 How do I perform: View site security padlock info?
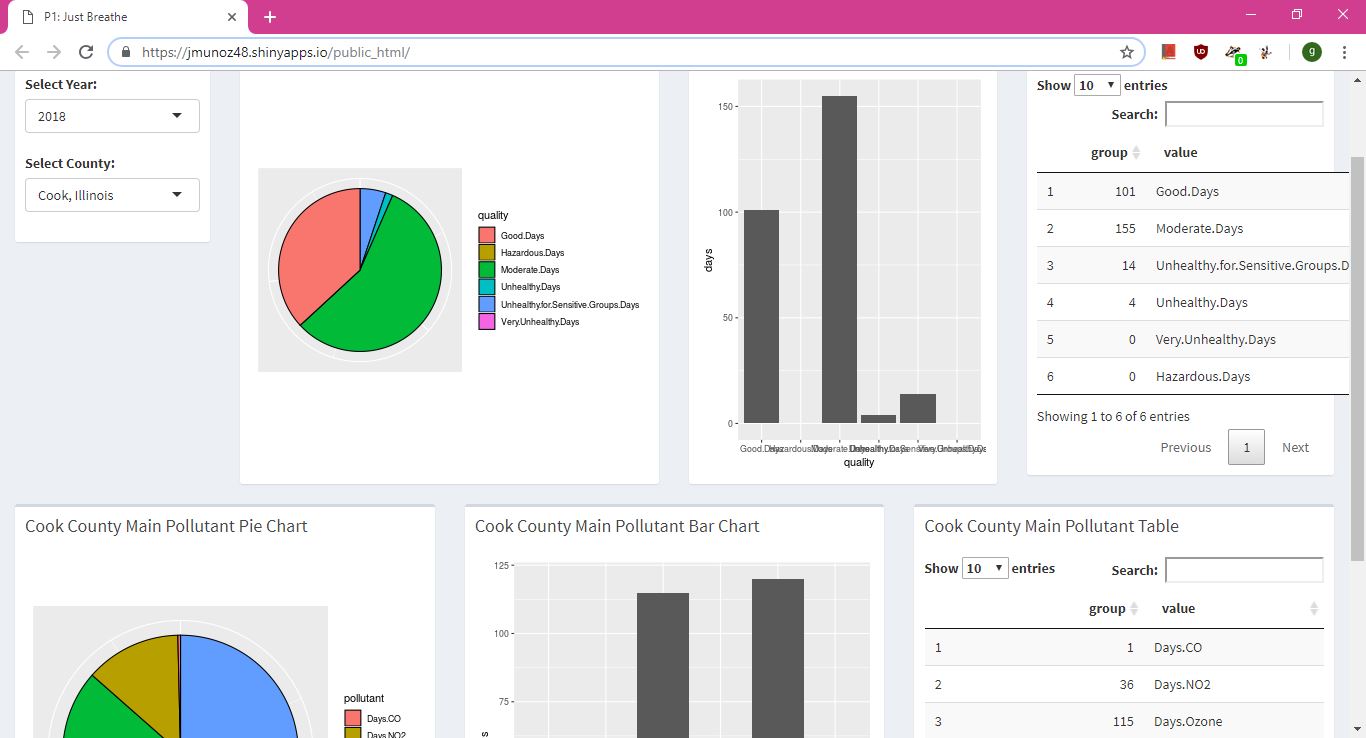click(x=126, y=52)
